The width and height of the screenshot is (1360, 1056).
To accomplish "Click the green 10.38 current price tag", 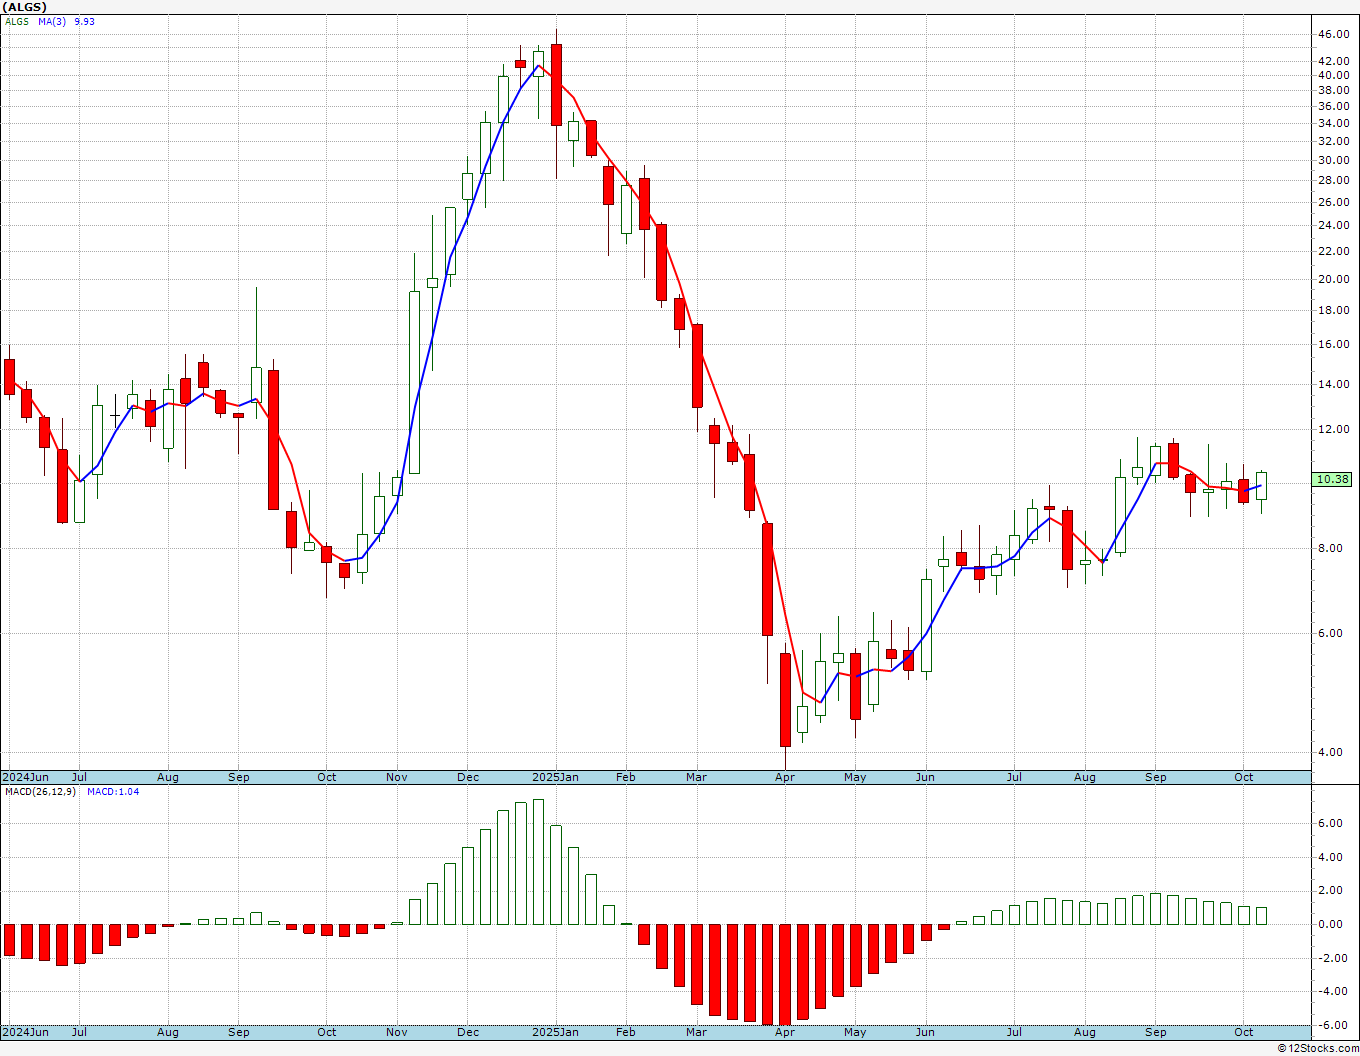I will click(x=1332, y=479).
